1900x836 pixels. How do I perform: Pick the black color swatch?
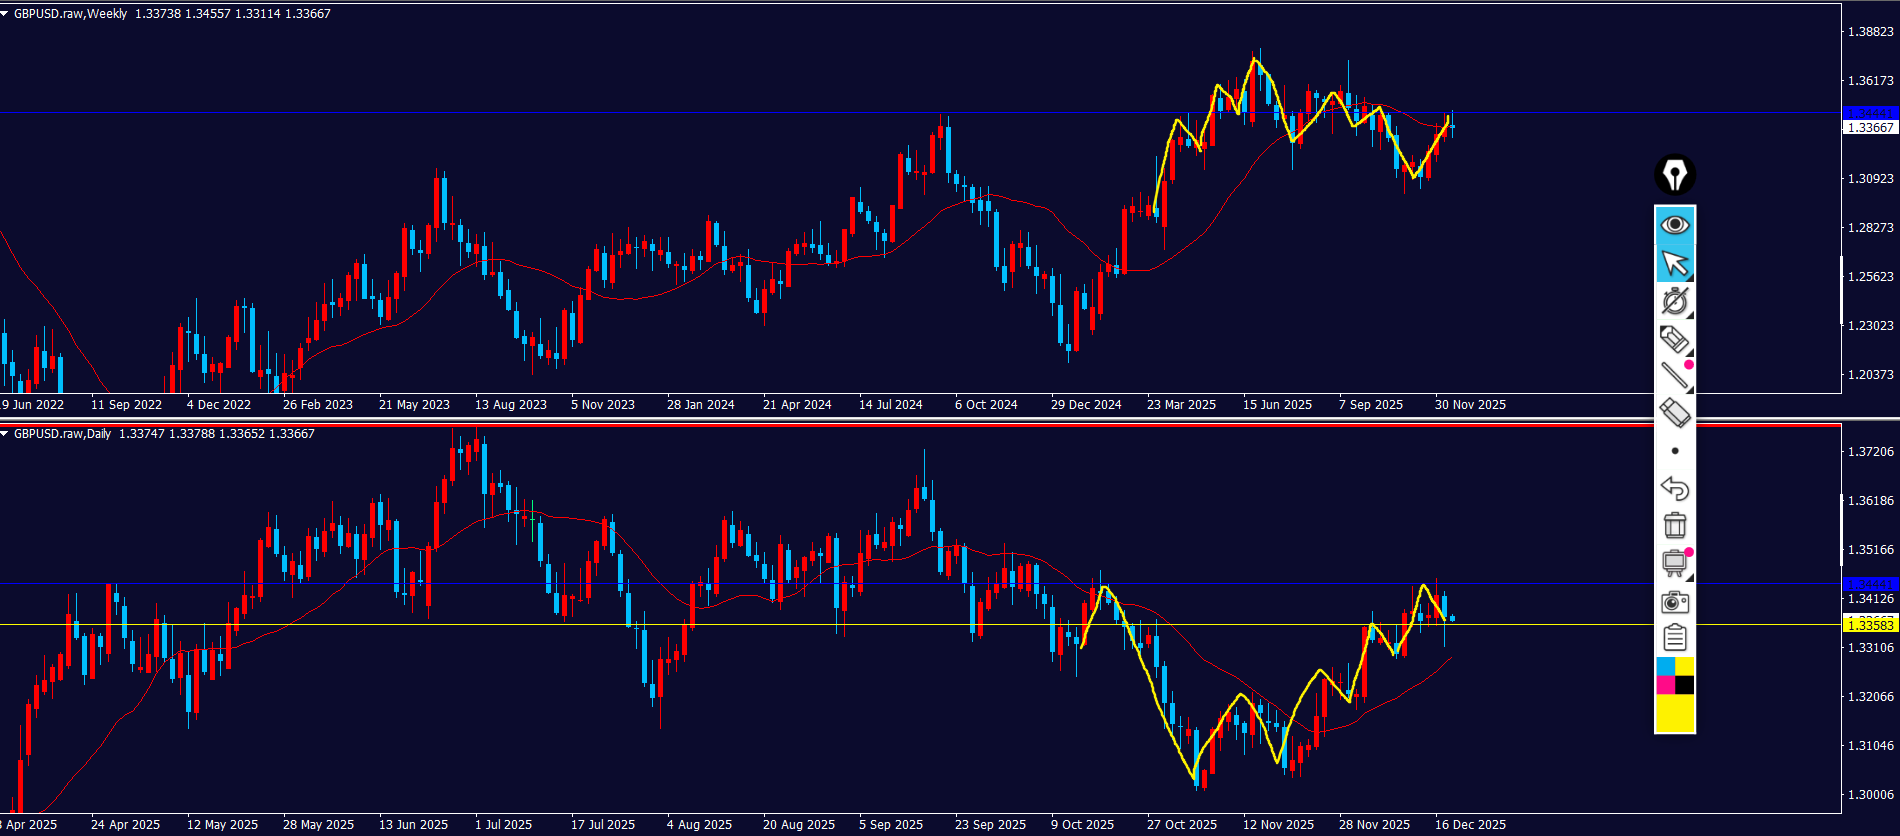tap(1685, 685)
